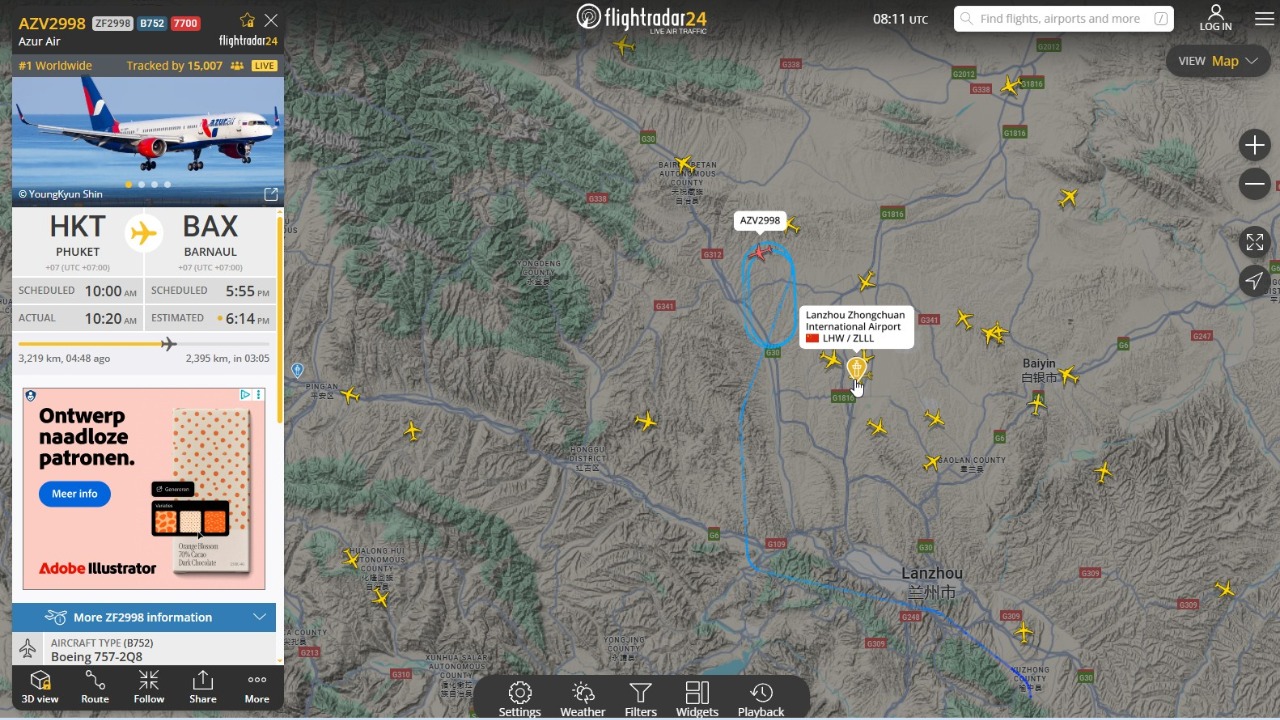Open the Weather layer options
Screen dimensions: 1280x720
click(x=583, y=699)
